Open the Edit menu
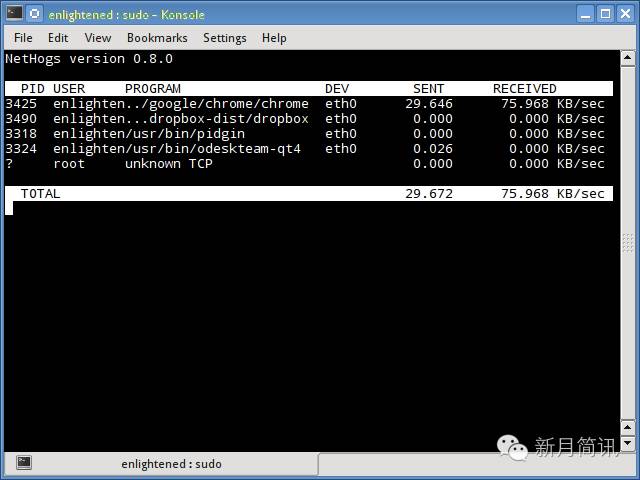The height and width of the screenshot is (480, 640). 58,38
